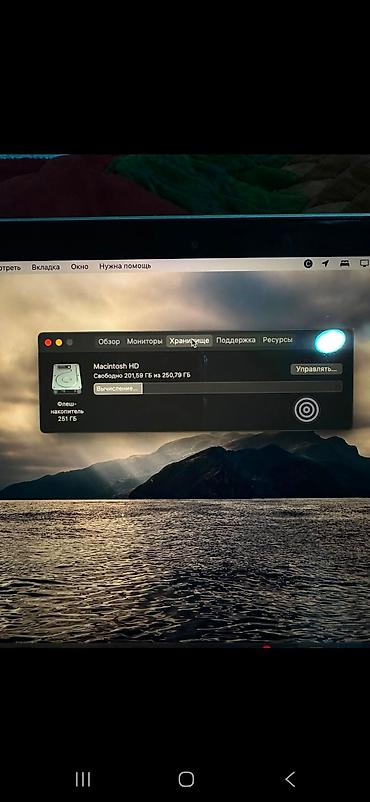Tap the Android home button
370x802 pixels.
[186, 779]
